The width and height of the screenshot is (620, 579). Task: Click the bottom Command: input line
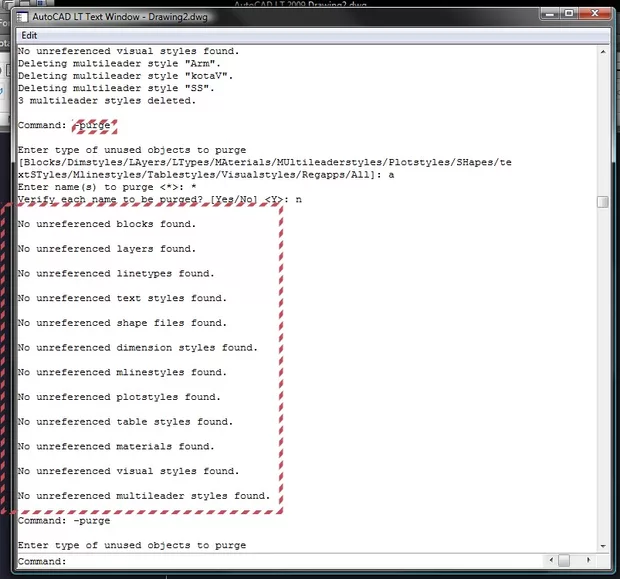(281, 561)
